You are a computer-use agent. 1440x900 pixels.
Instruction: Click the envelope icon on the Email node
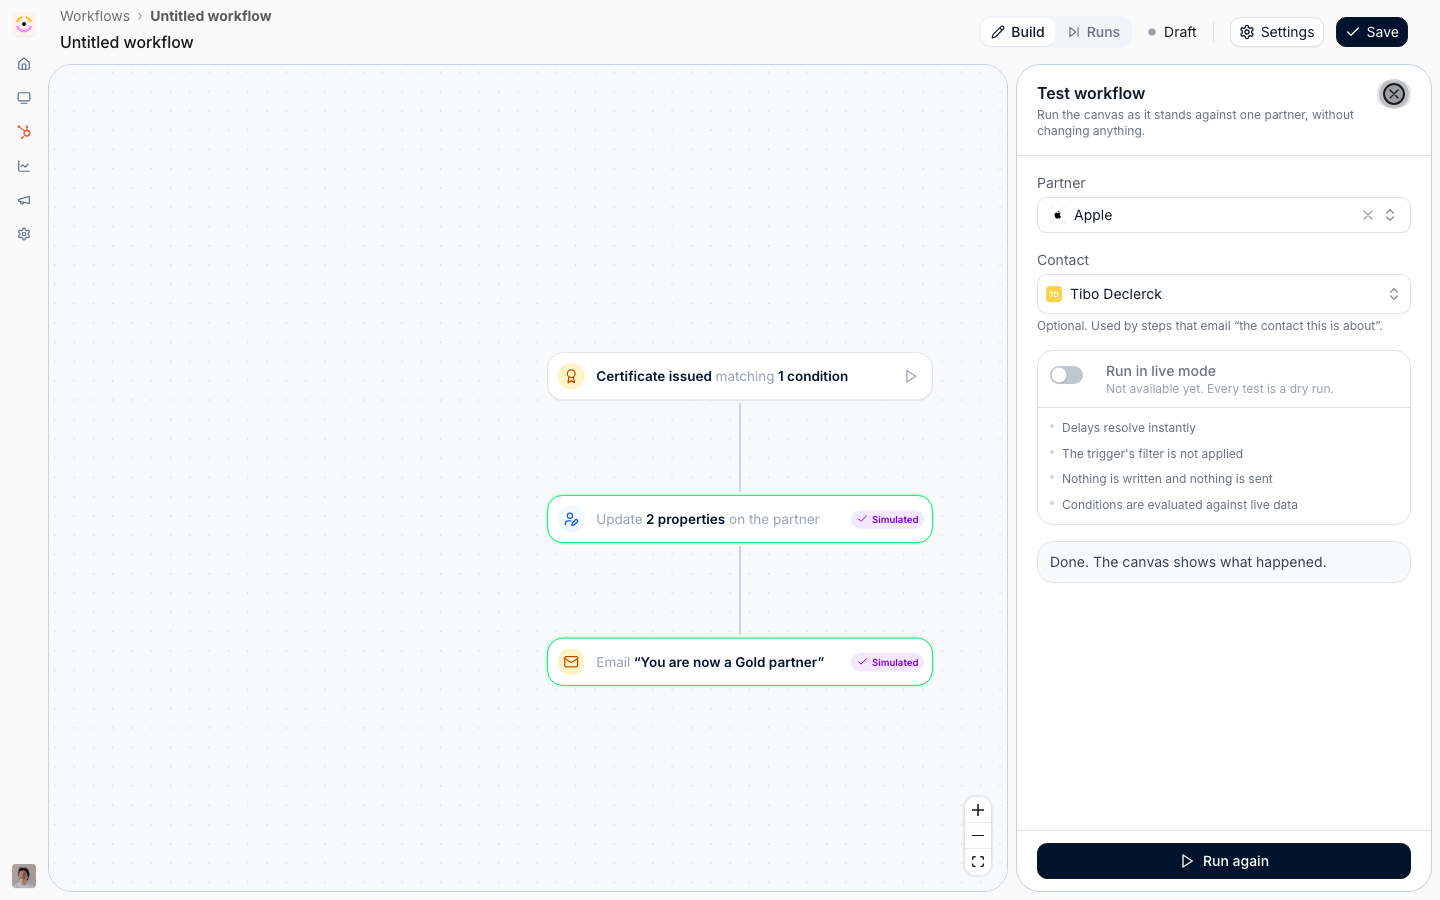(571, 662)
